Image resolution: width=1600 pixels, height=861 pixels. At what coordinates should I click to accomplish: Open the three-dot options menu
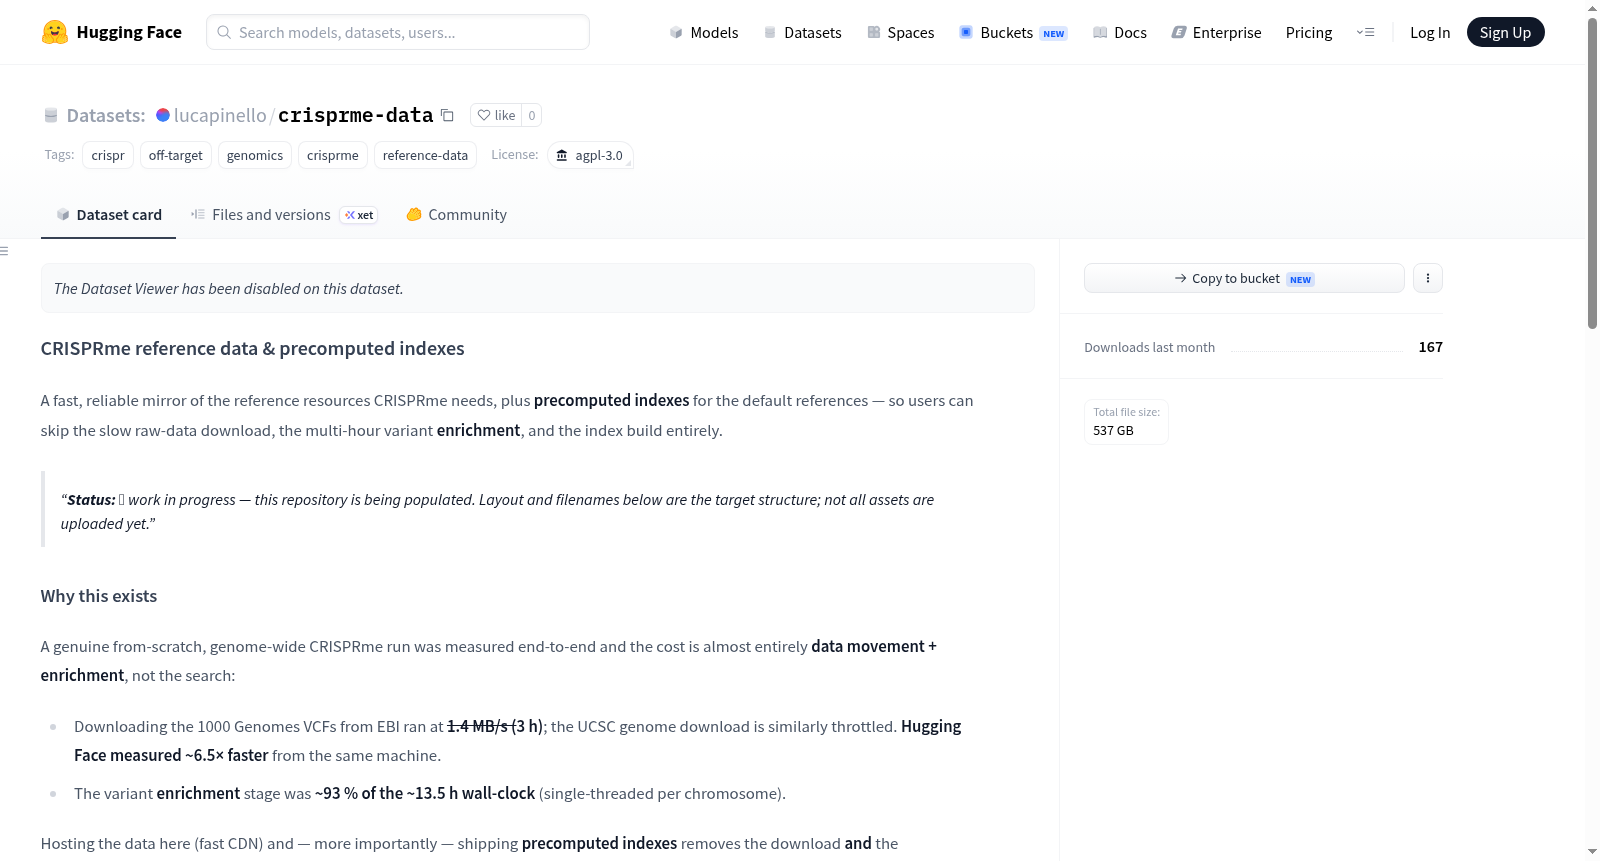pos(1428,278)
